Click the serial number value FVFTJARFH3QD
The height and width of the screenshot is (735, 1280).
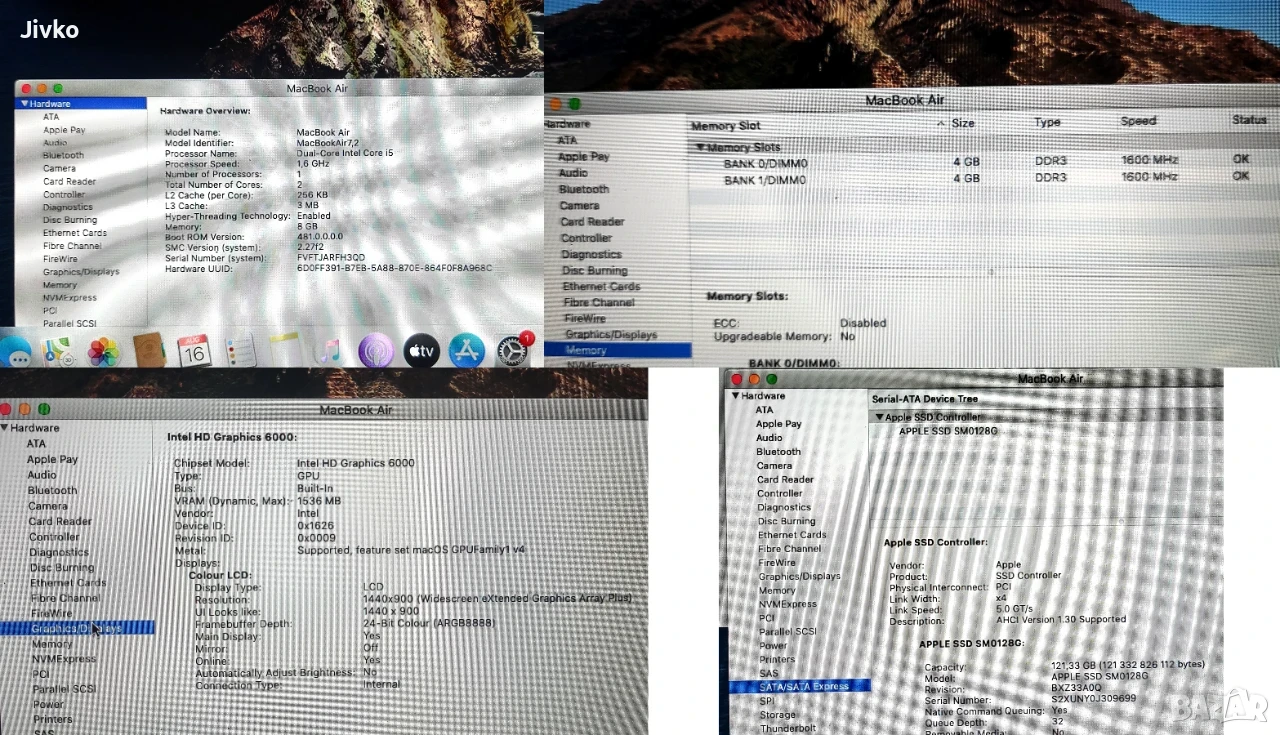point(331,258)
